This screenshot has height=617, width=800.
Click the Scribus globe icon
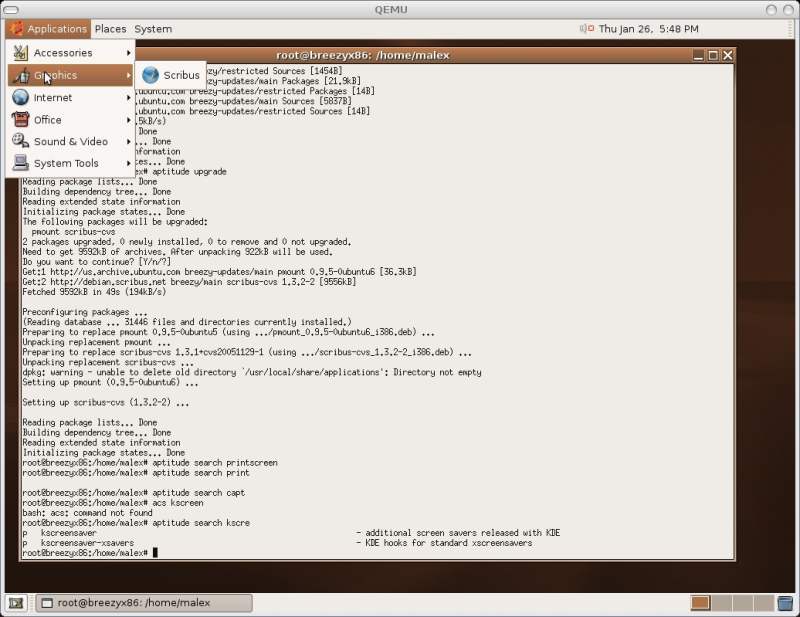[x=151, y=75]
